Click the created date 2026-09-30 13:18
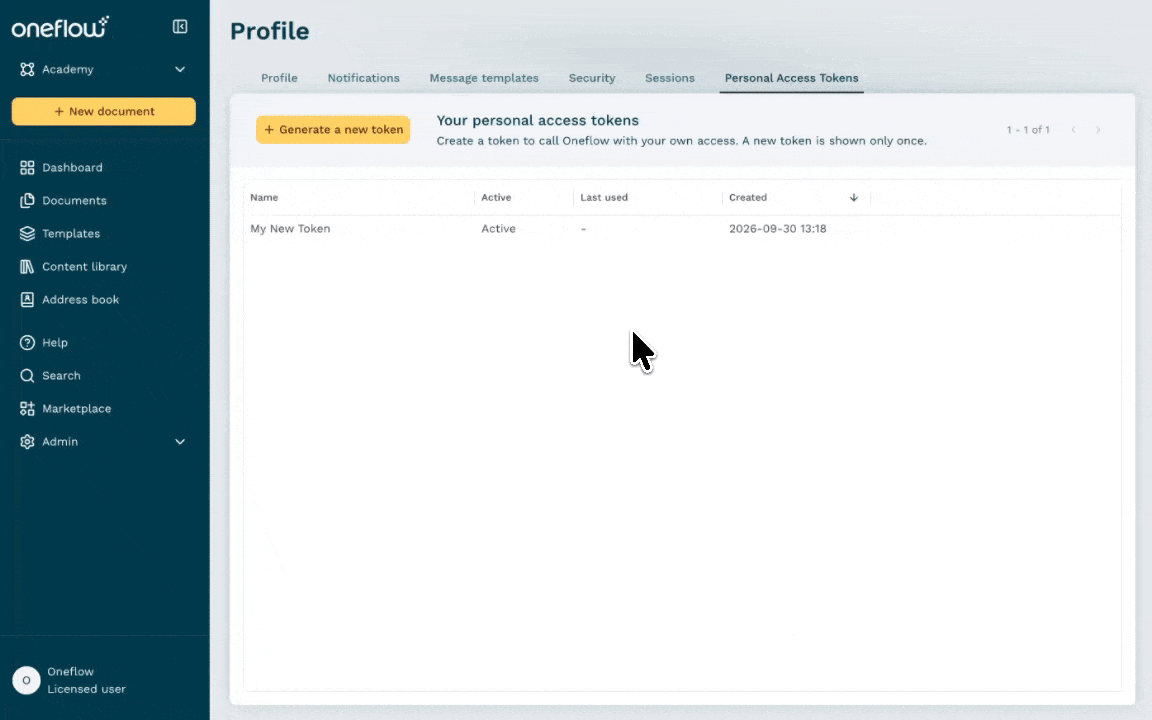Screen dimensions: 1152x720 tap(777, 228)
